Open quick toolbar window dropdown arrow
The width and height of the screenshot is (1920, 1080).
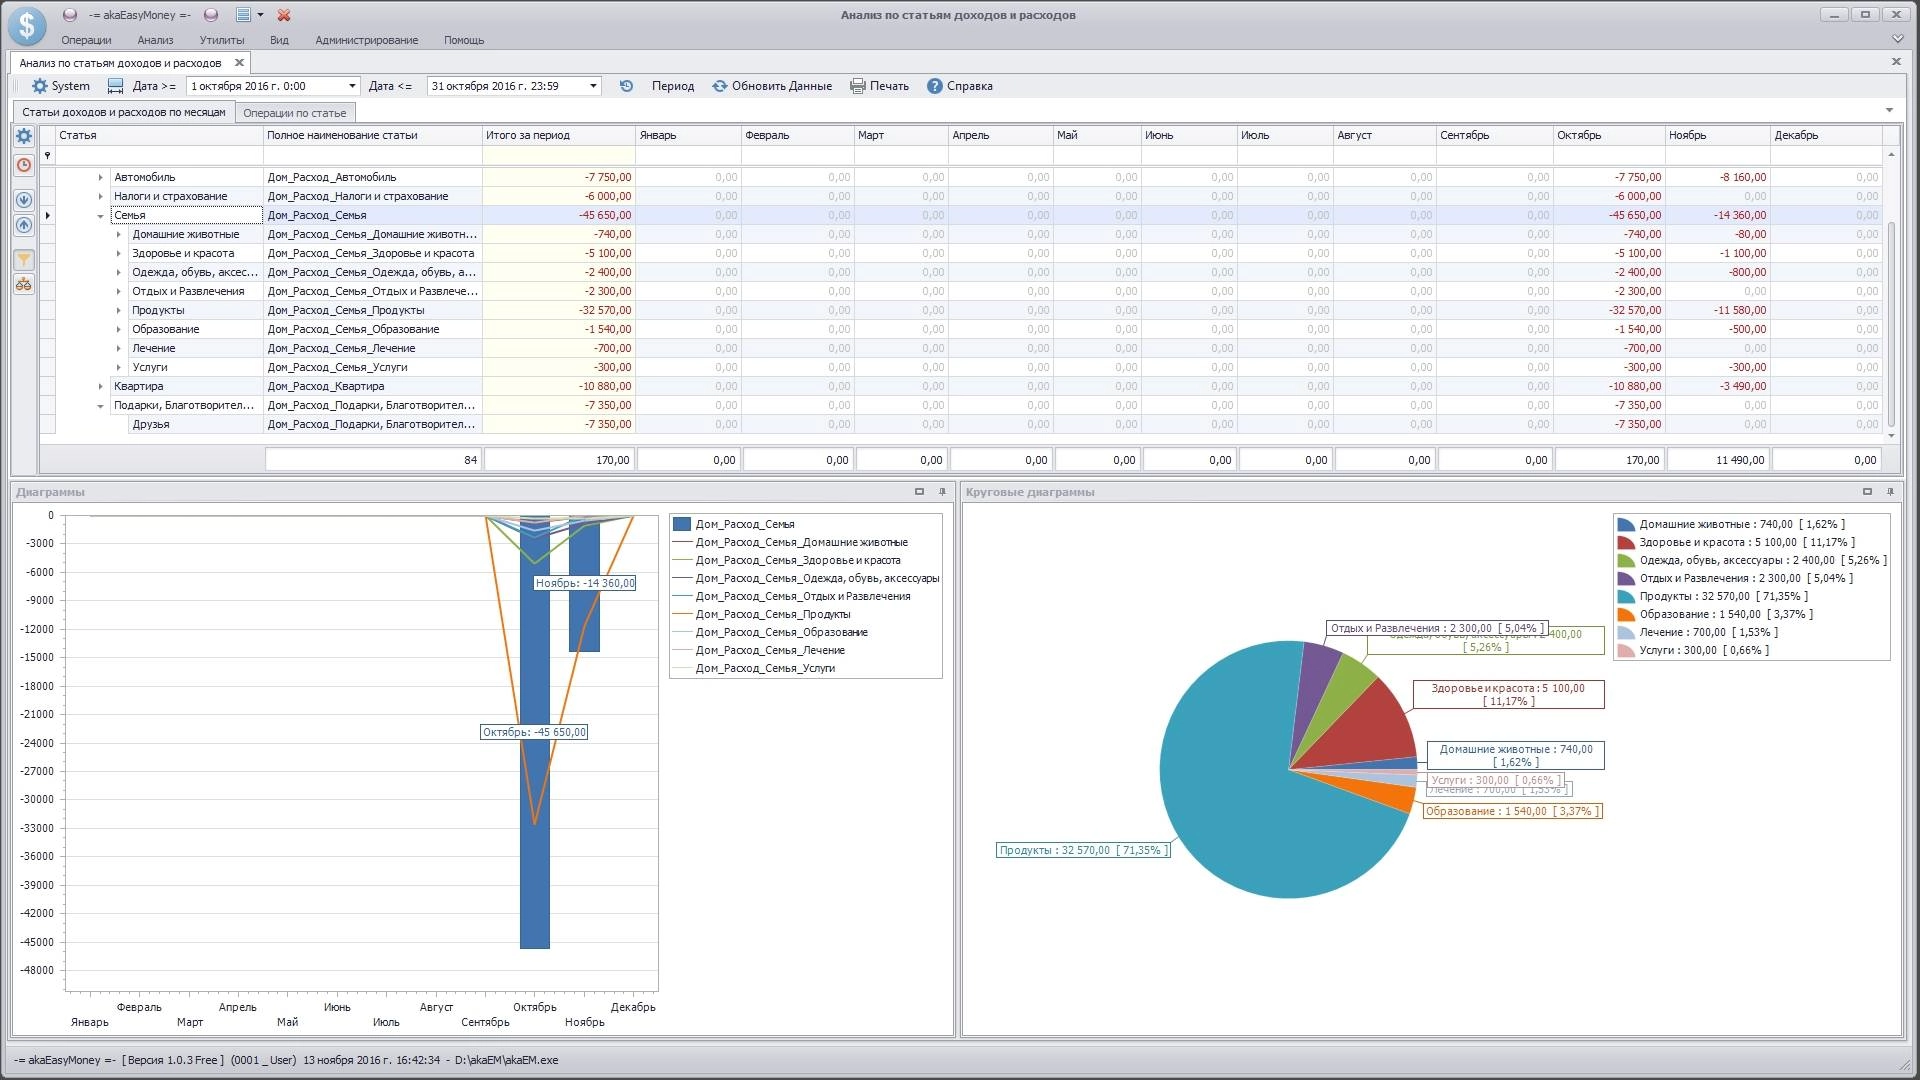(260, 15)
